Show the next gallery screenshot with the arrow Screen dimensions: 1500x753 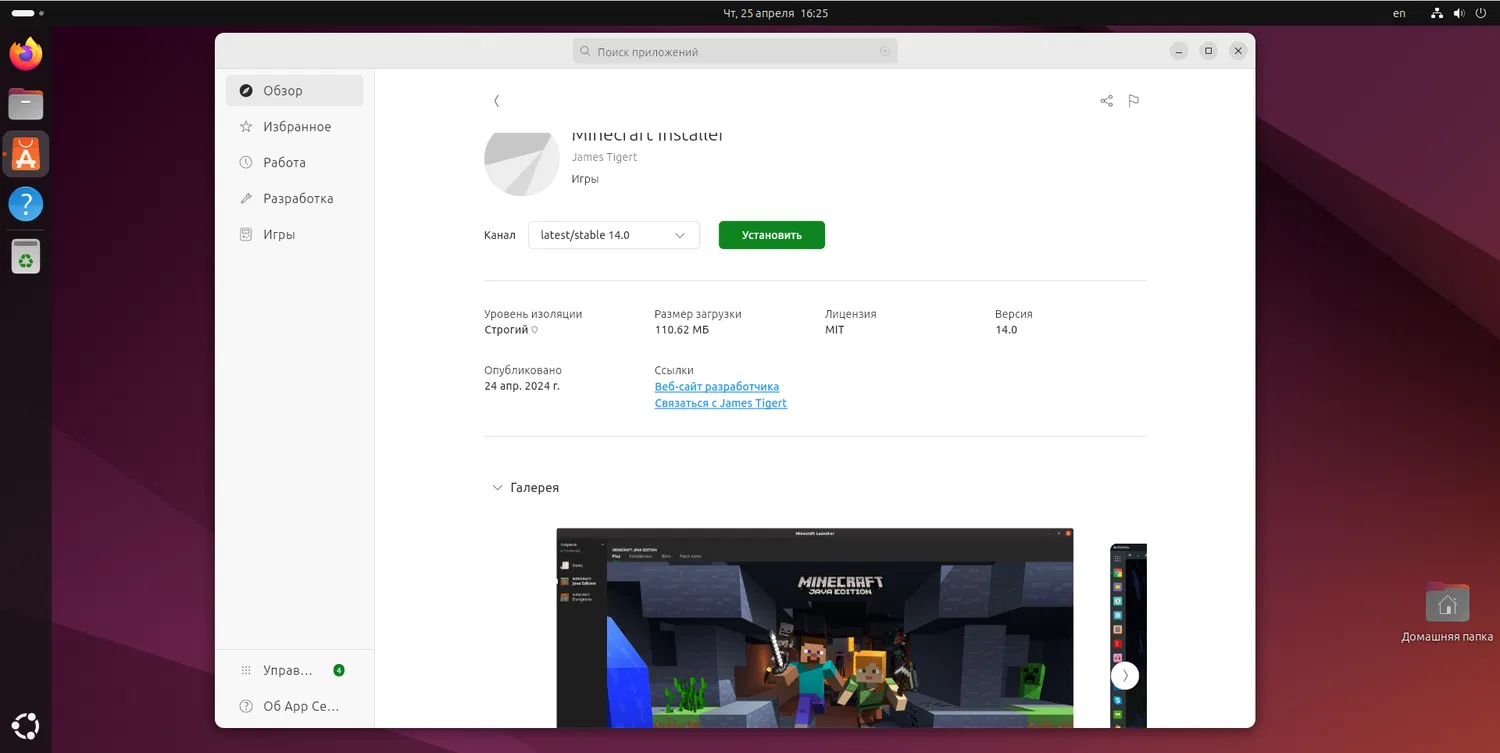pyautogui.click(x=1125, y=675)
